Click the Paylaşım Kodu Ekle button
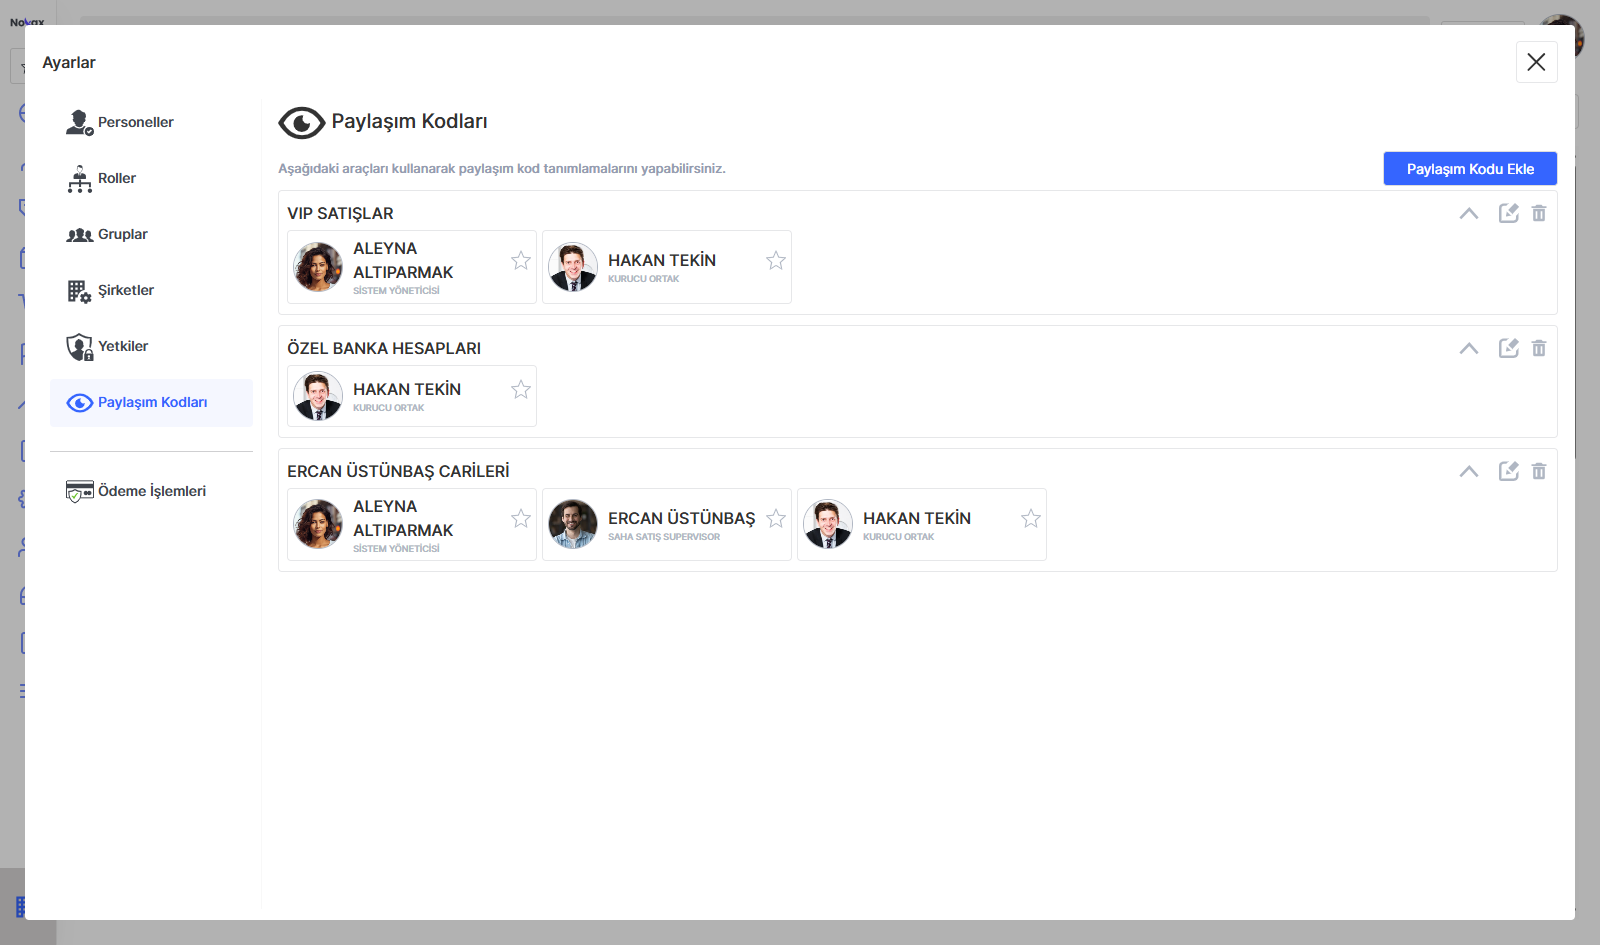Viewport: 1600px width, 945px height. [1469, 169]
